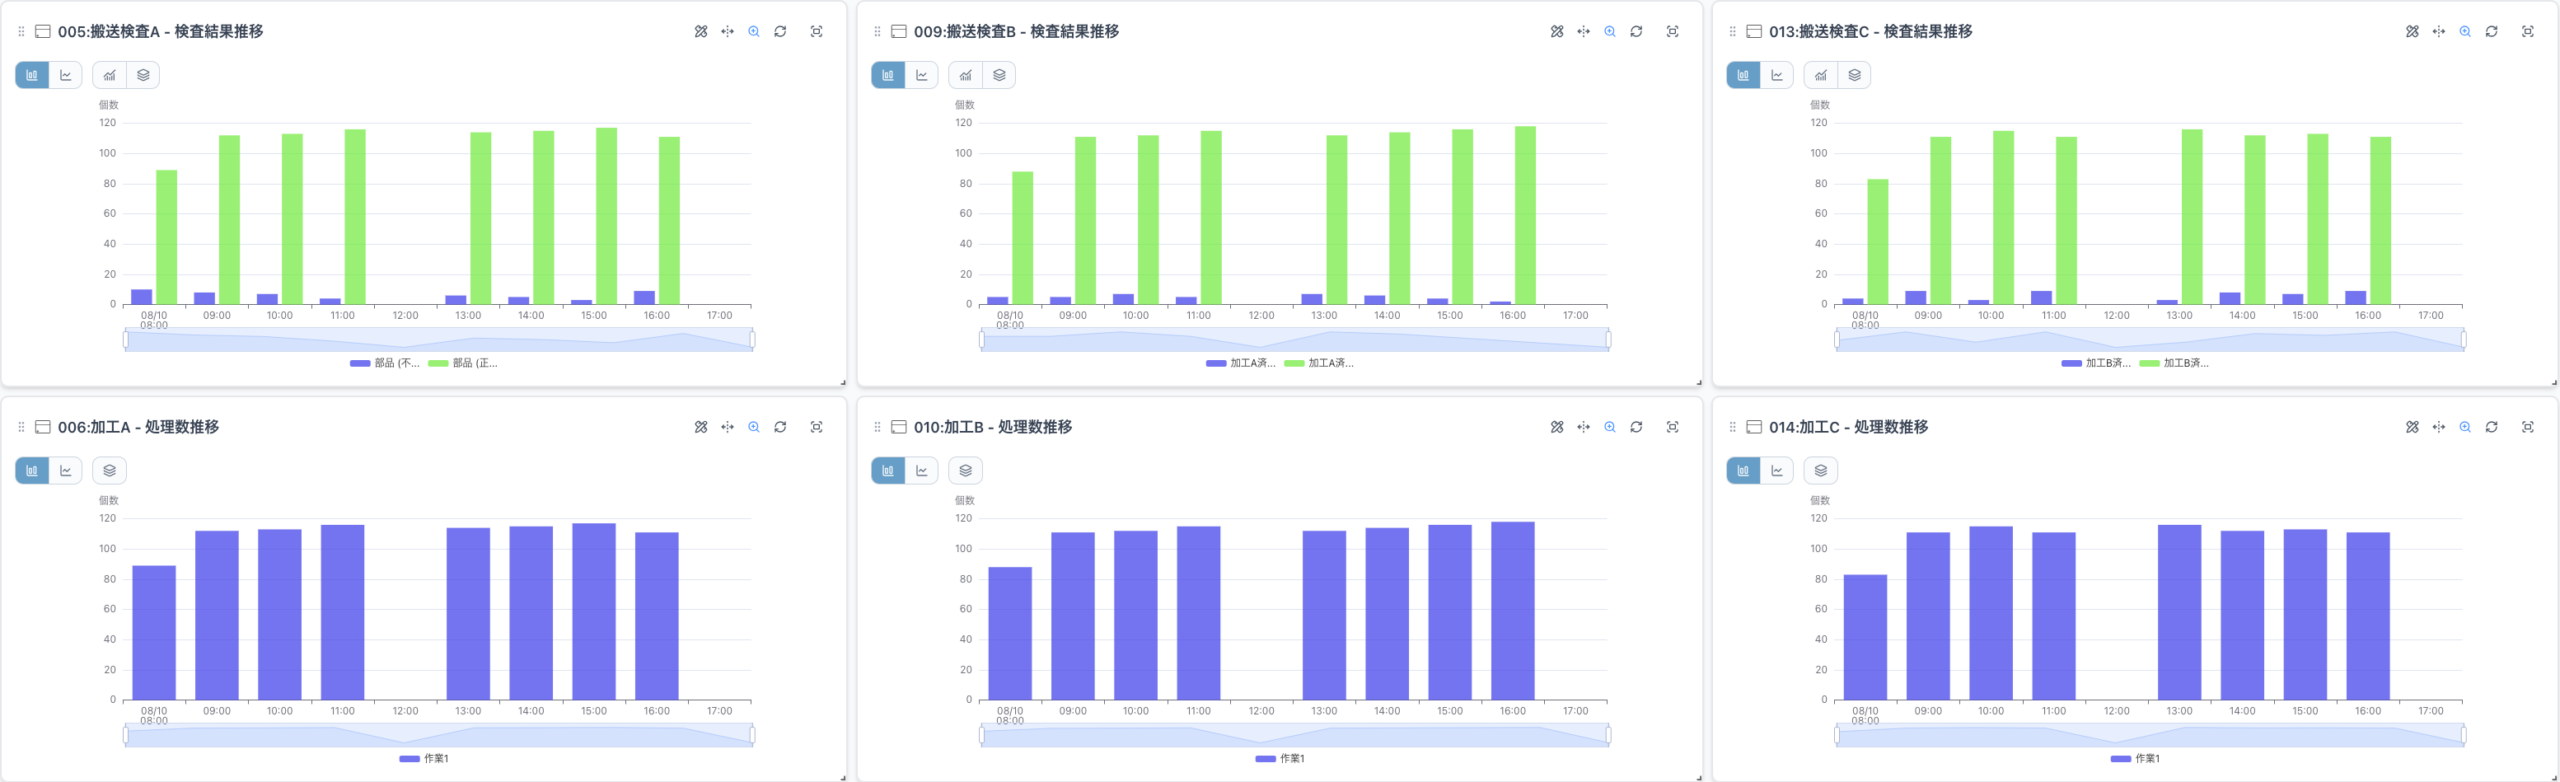Toggle green 加工A済… legend in panel 009
Screen dimensions: 2560x782
click(x=1319, y=364)
